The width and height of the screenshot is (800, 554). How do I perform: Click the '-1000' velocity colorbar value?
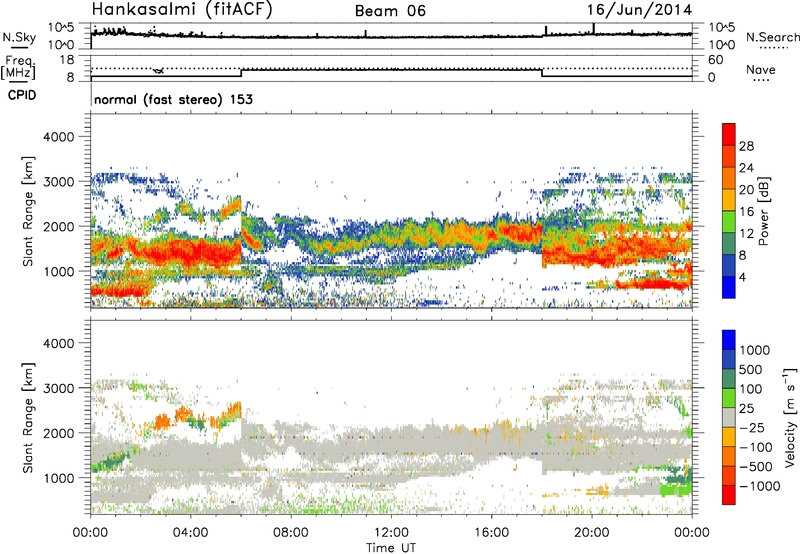pyautogui.click(x=760, y=486)
